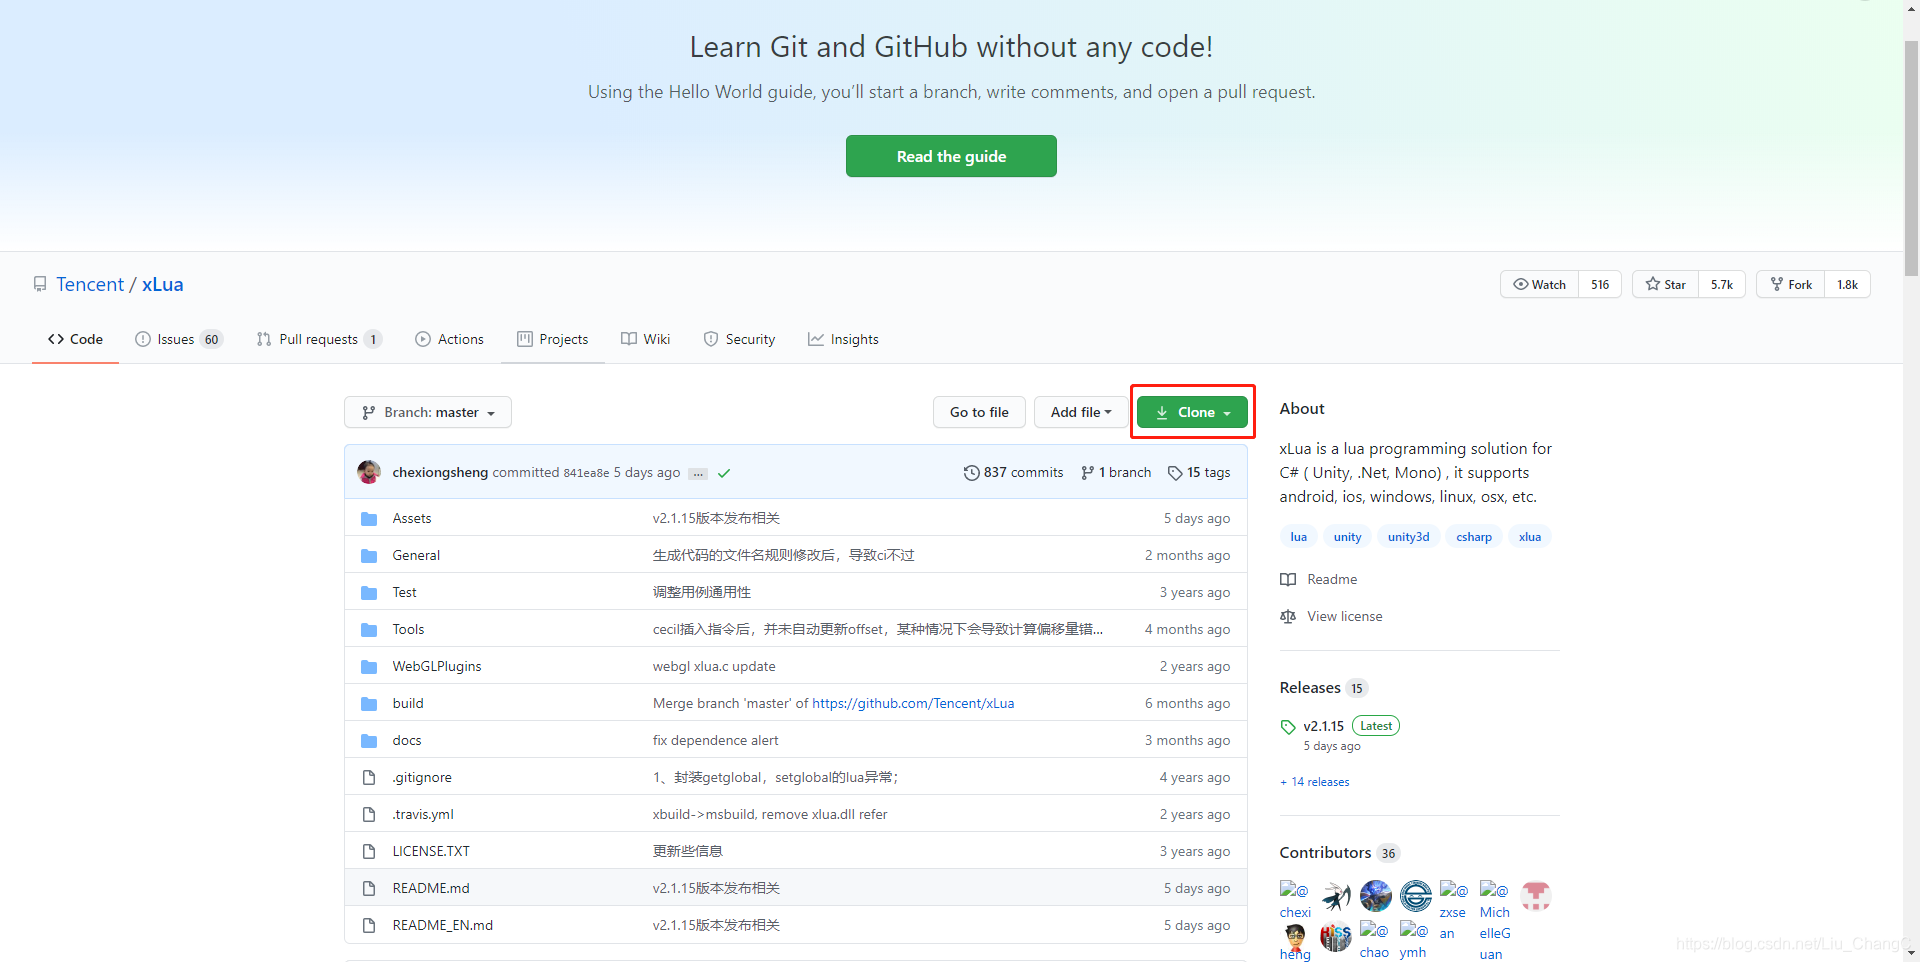Viewport: 1920px width, 962px height.
Task: Open the build folder
Action: coord(408,703)
